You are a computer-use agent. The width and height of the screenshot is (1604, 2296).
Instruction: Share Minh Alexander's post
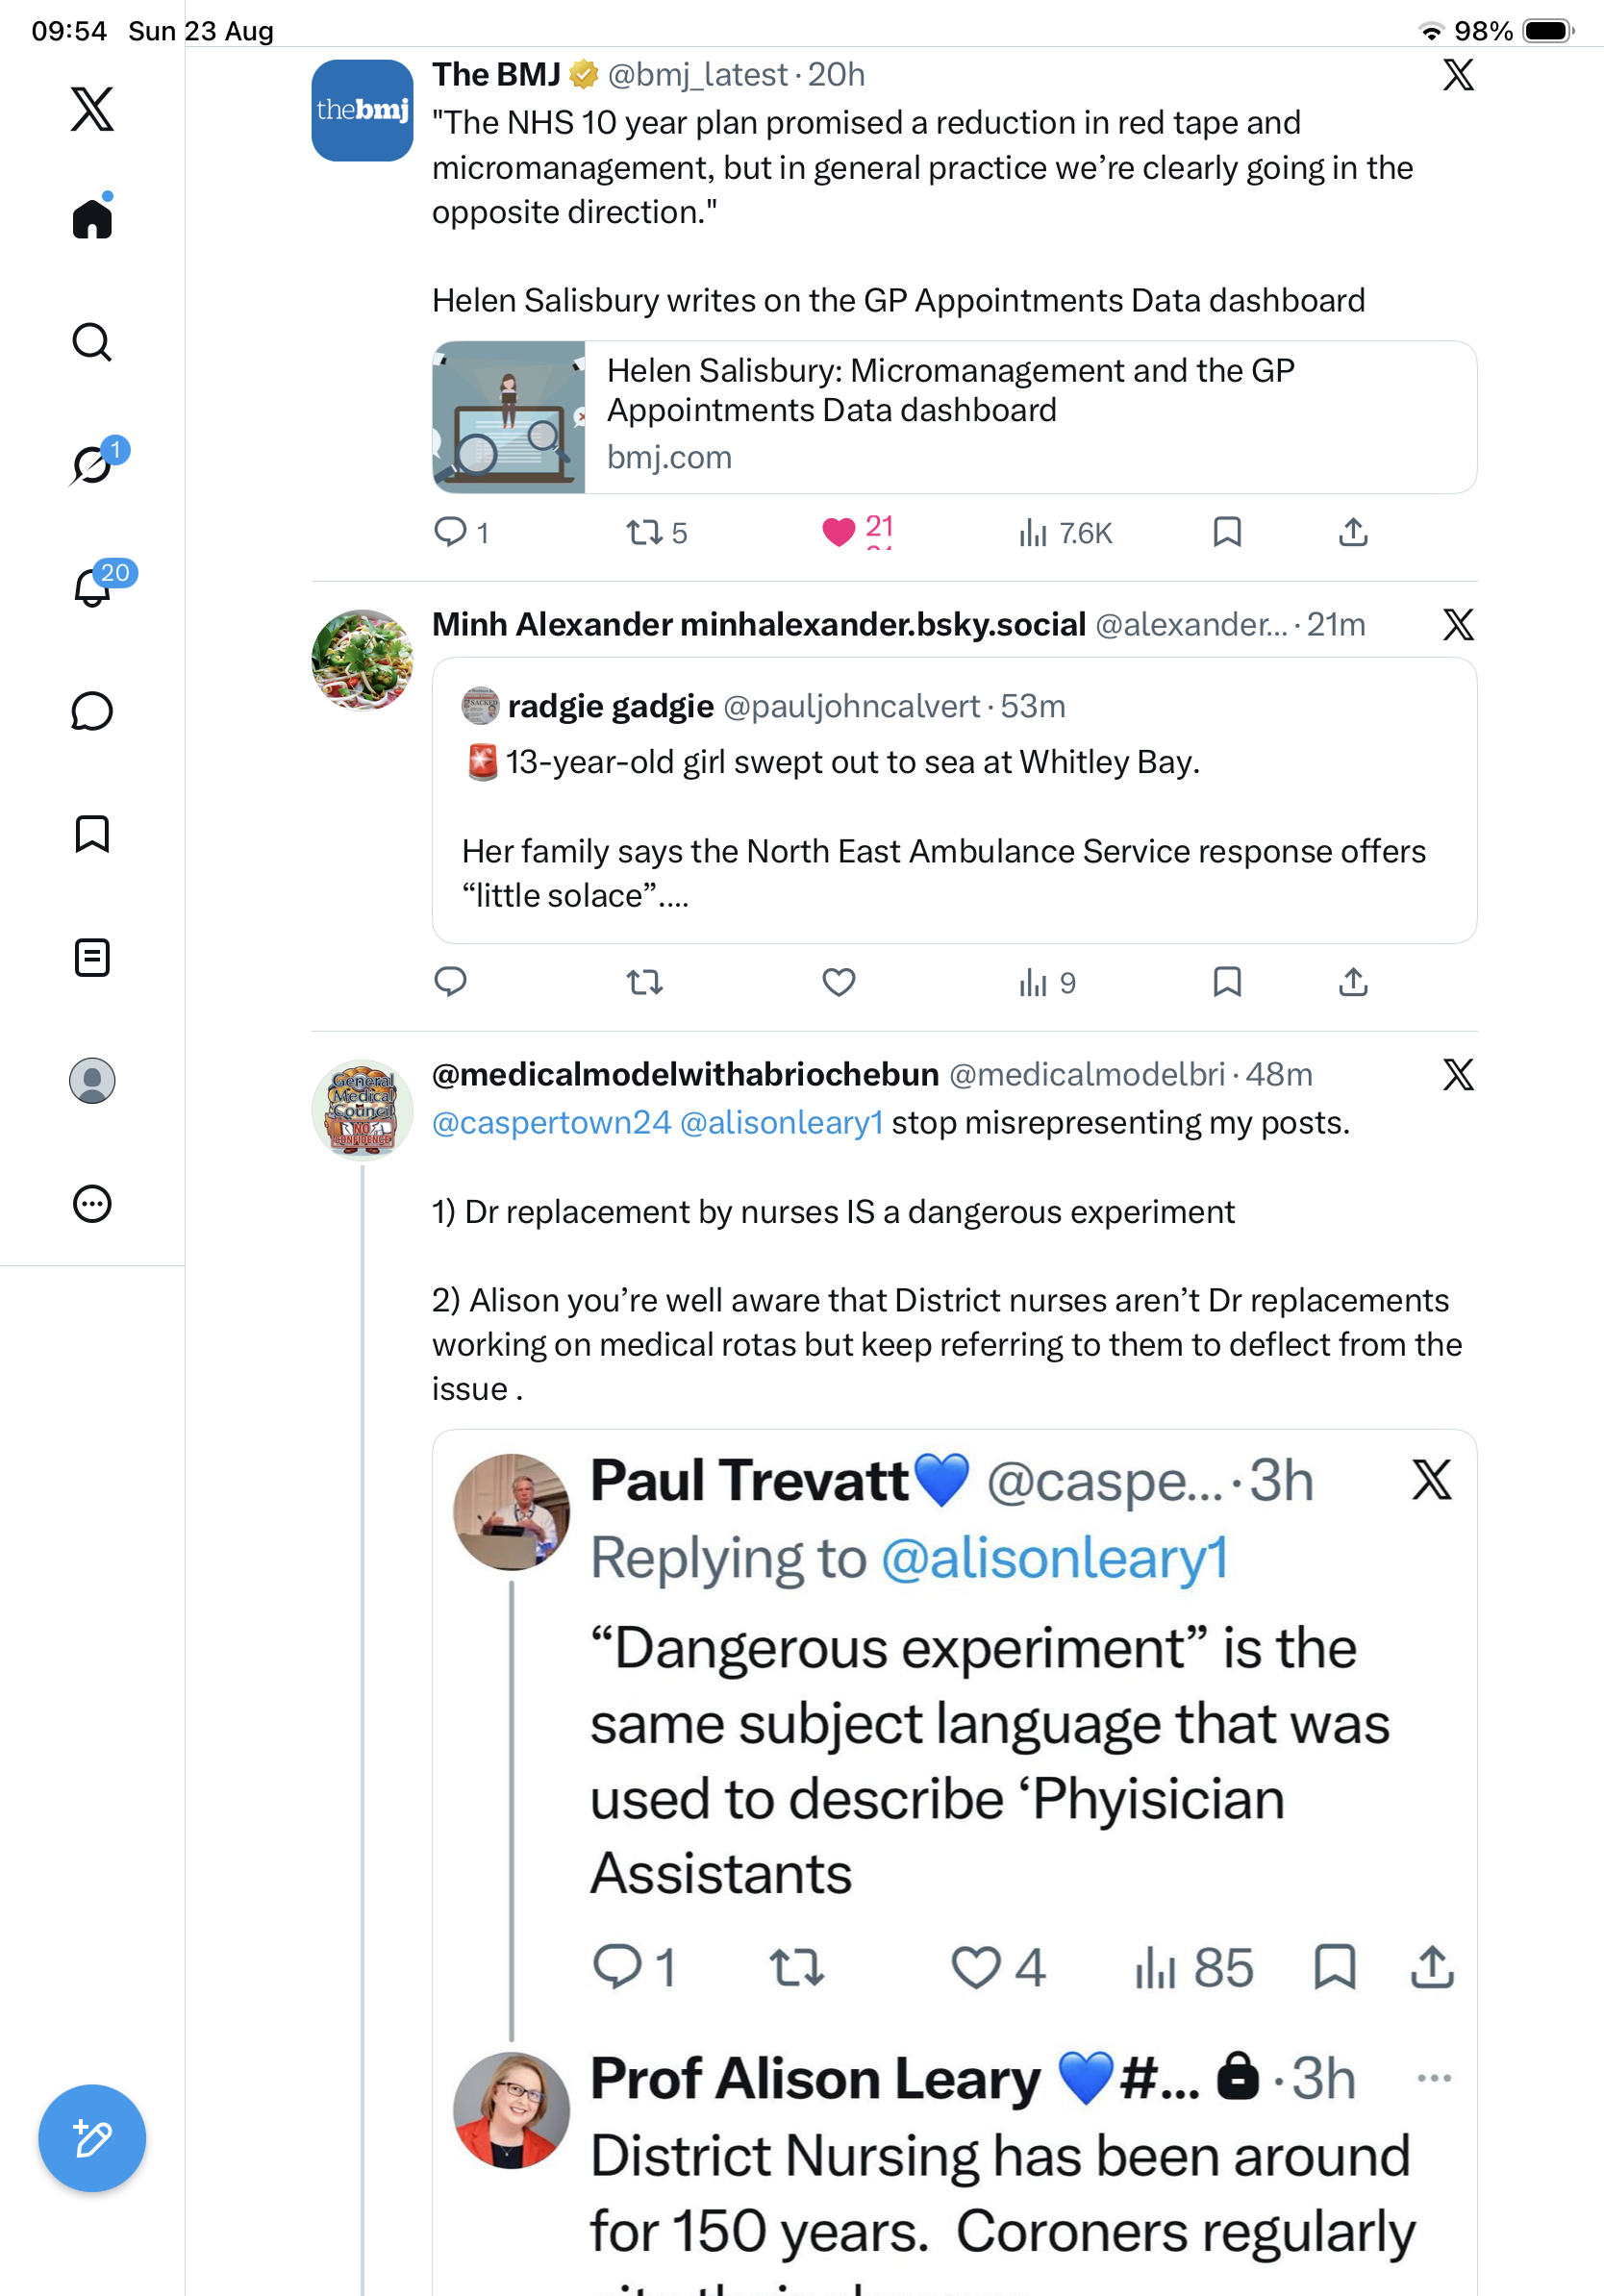click(1353, 982)
